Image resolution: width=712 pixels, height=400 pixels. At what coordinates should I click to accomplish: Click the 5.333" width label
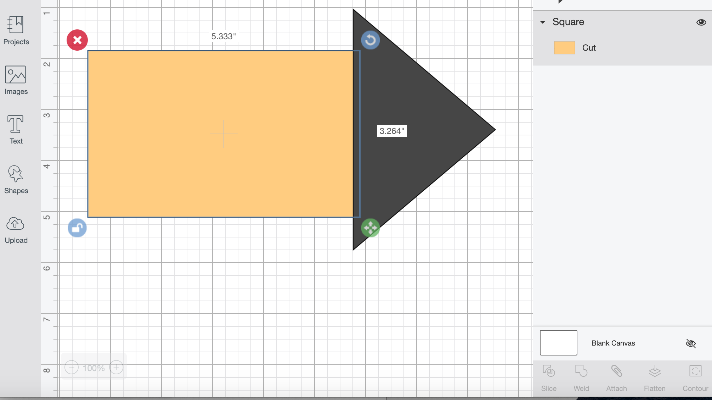click(x=223, y=36)
